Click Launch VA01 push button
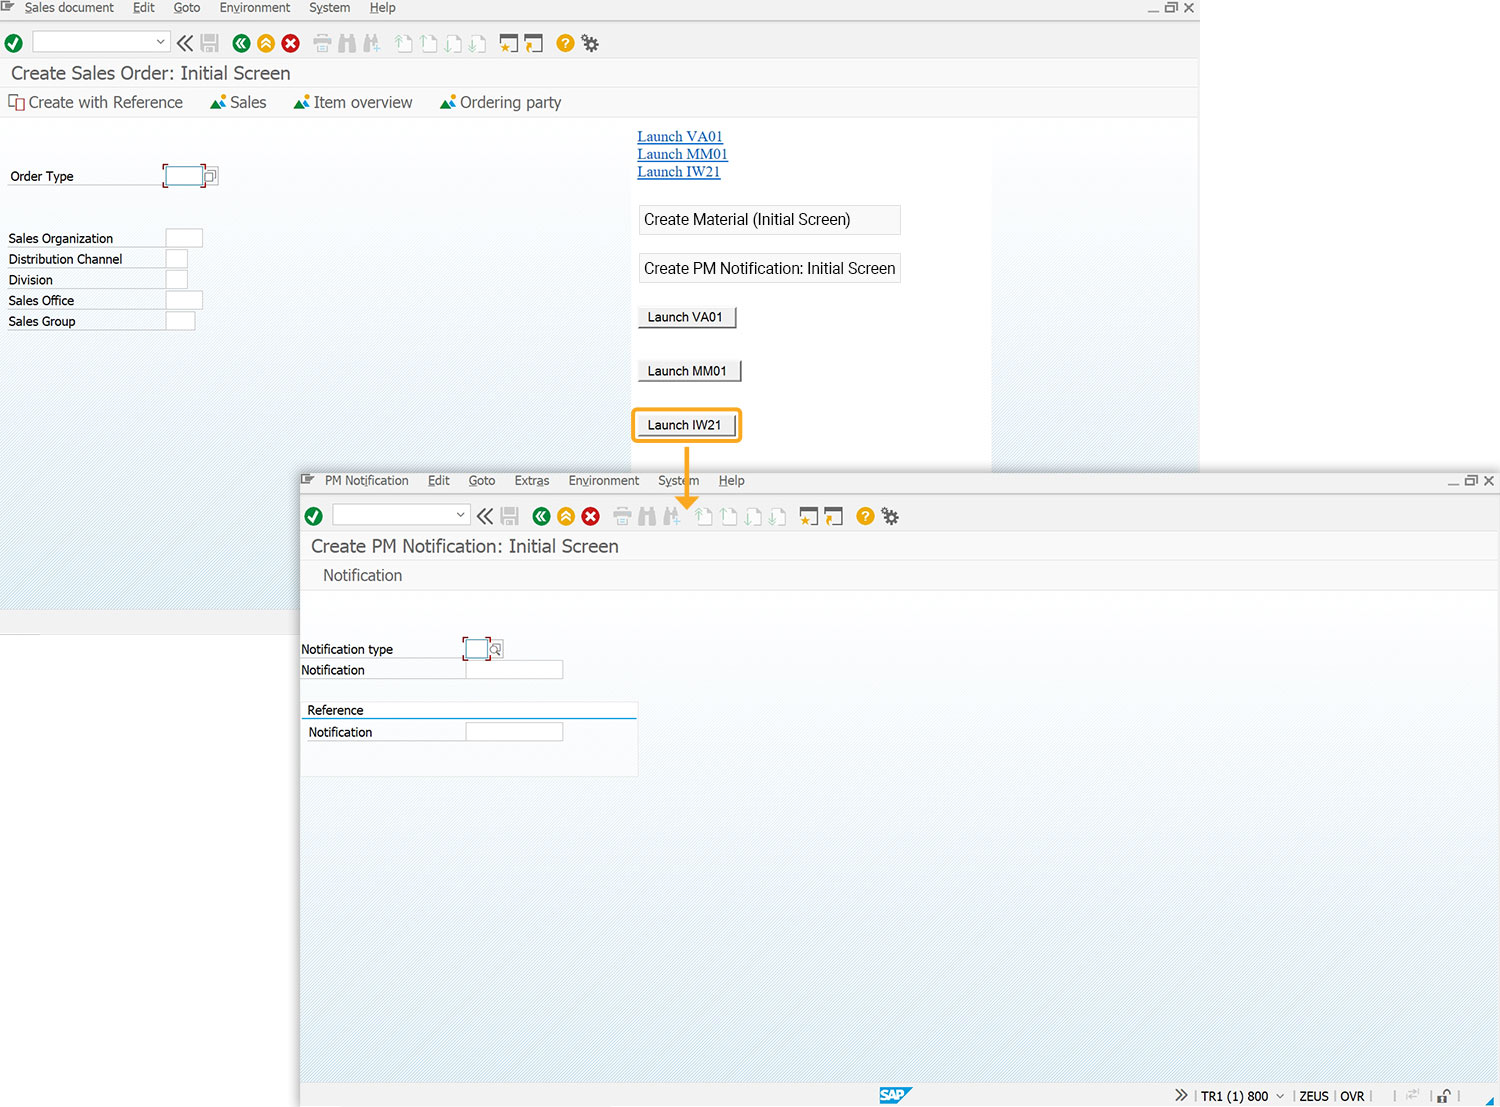1500x1107 pixels. point(687,317)
